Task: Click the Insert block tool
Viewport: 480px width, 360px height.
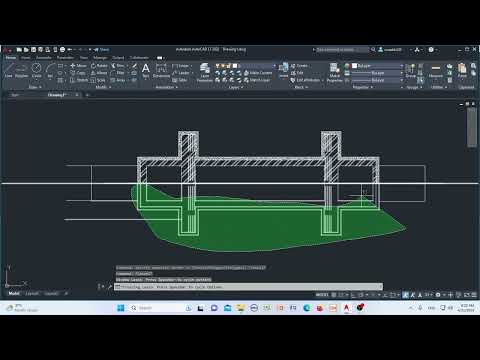Action: tap(283, 70)
